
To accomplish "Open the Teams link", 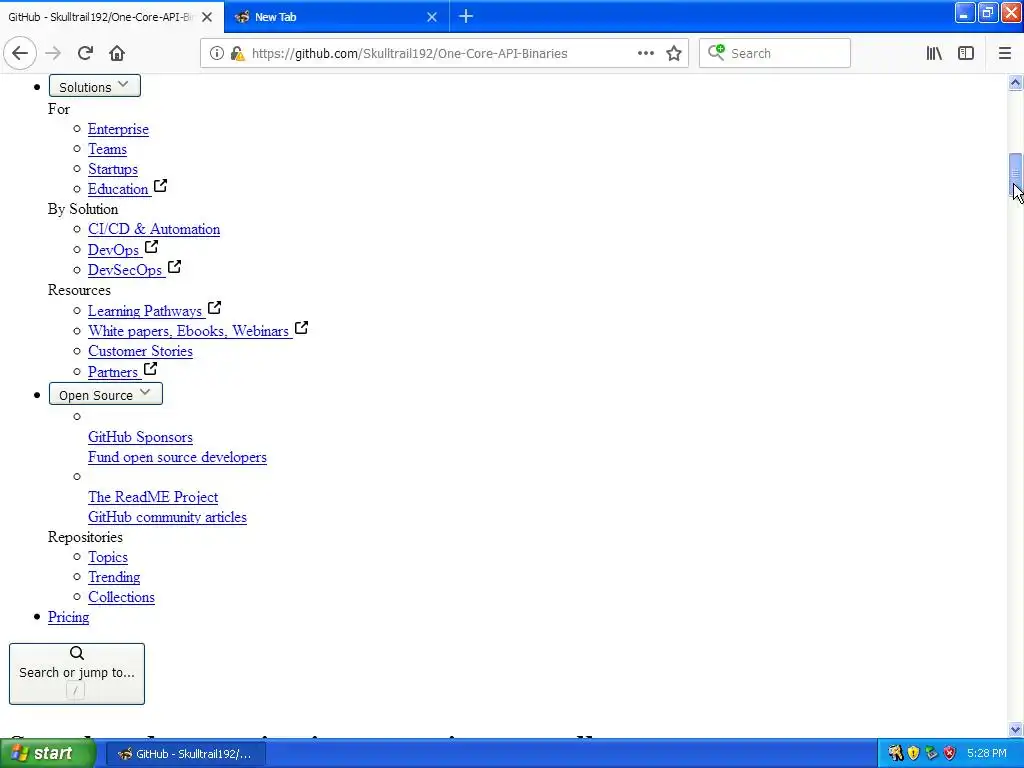I will click(107, 150).
